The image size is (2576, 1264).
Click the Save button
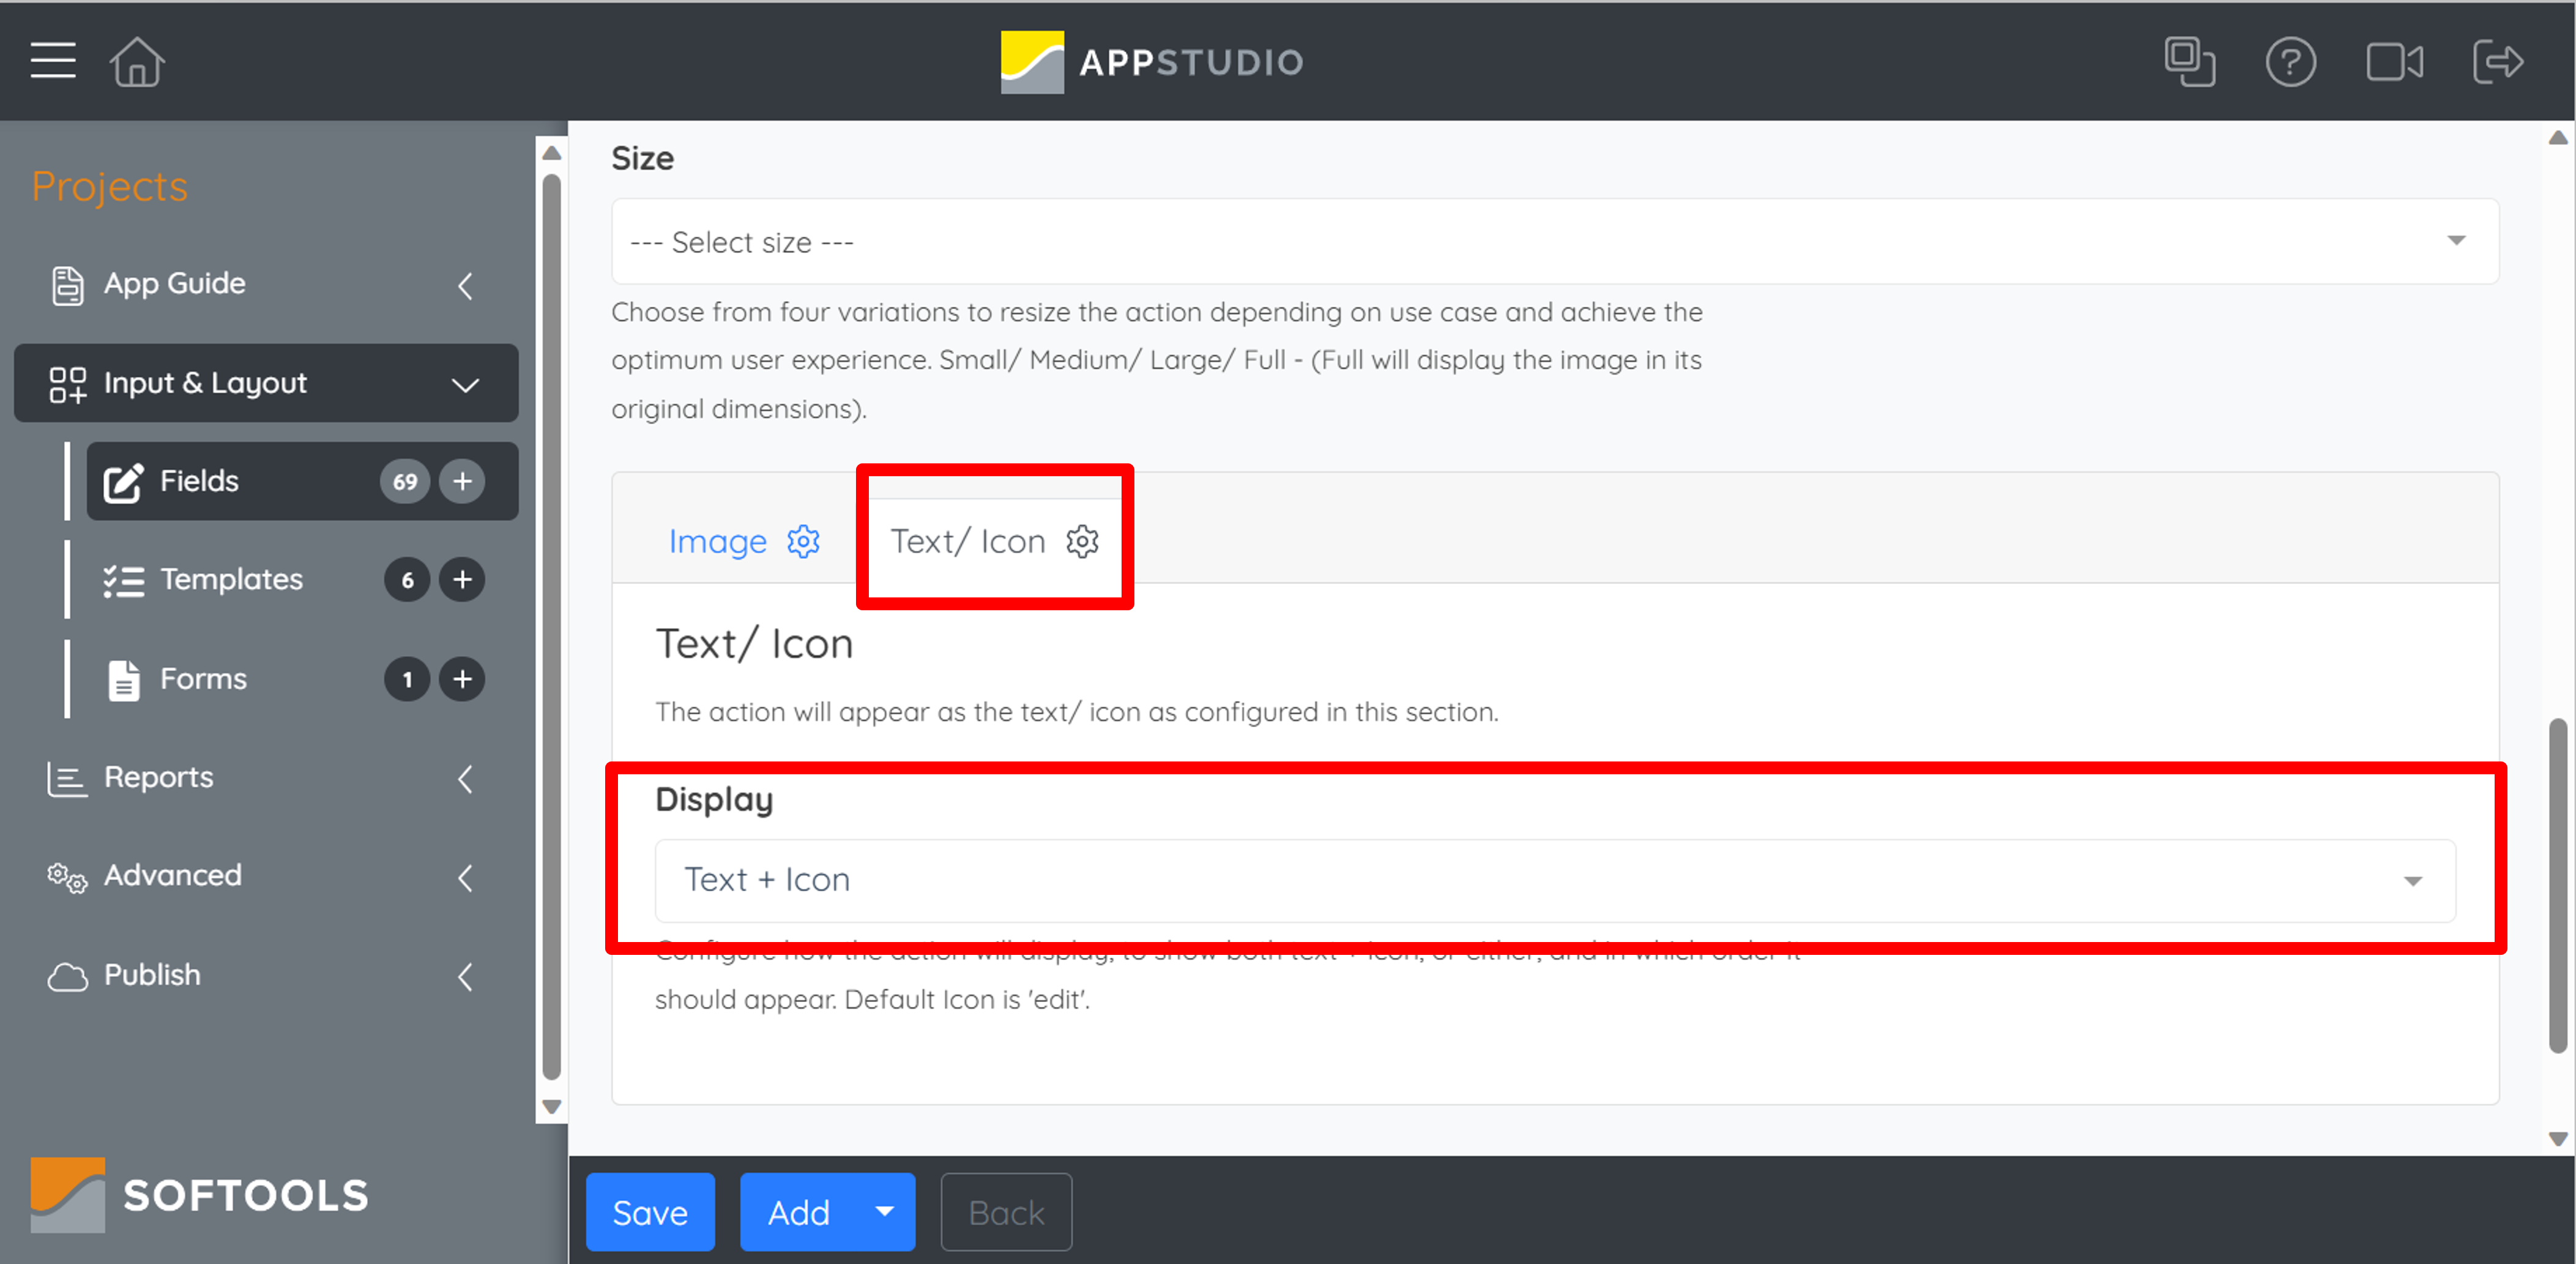point(649,1212)
